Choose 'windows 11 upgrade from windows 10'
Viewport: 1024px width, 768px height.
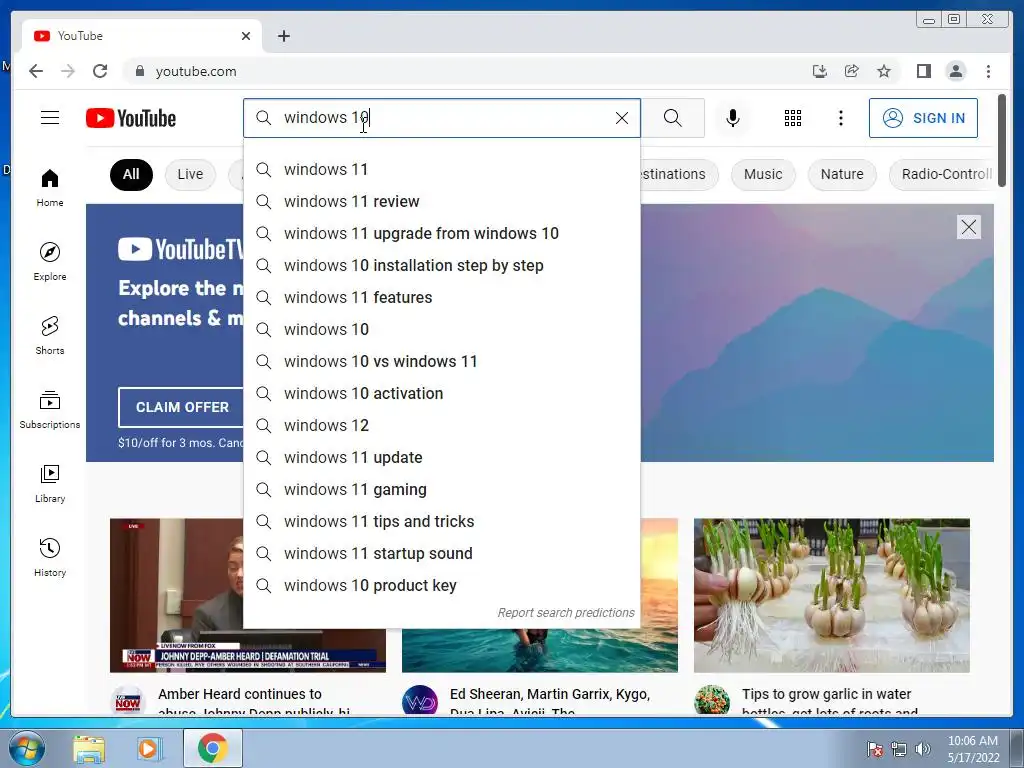(x=441, y=233)
